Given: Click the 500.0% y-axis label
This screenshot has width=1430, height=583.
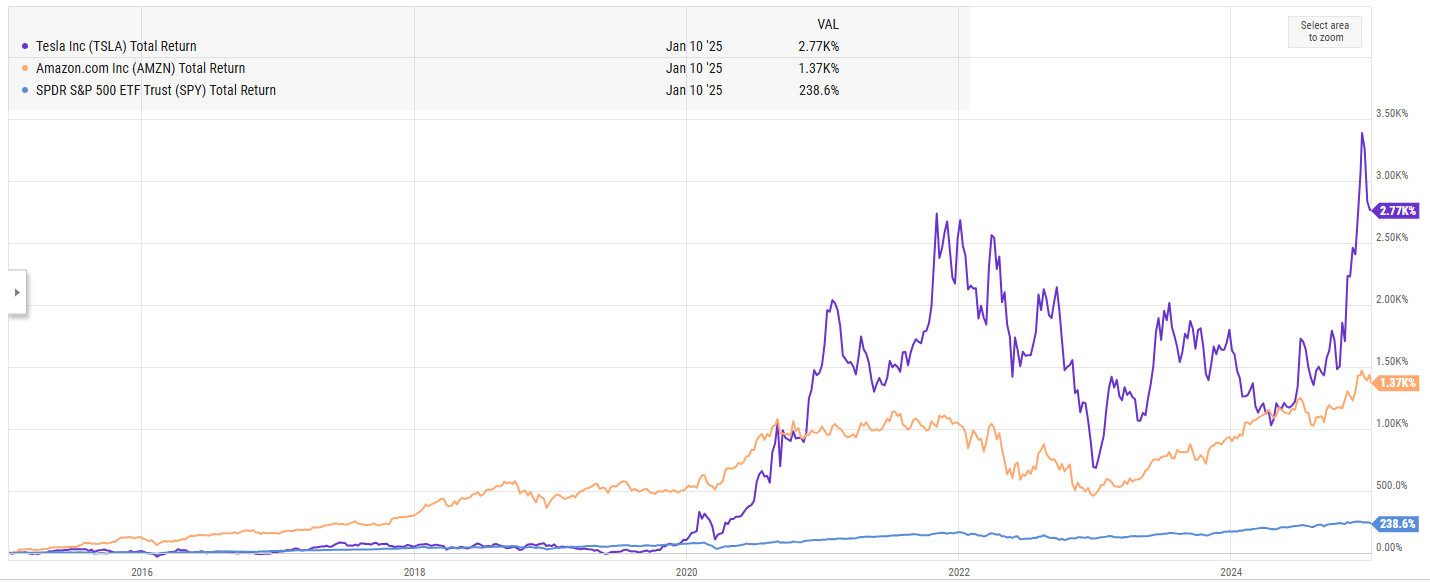Looking at the screenshot, I should [x=1392, y=485].
